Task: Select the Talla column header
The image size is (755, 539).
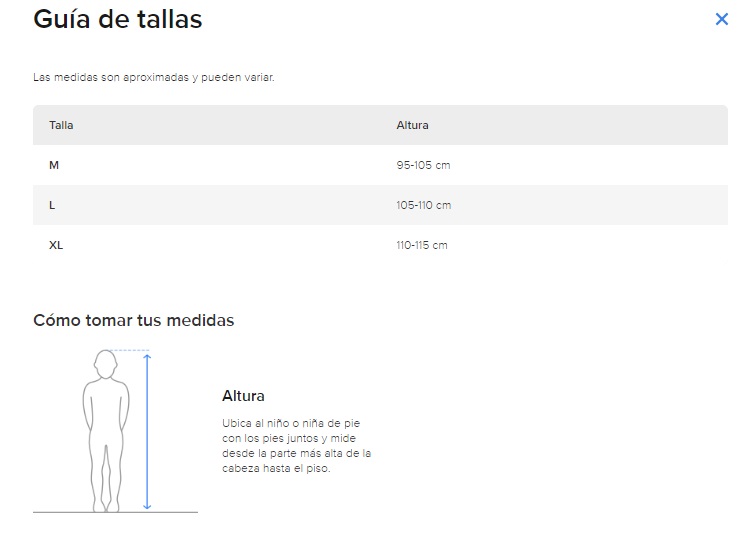Action: [61, 125]
